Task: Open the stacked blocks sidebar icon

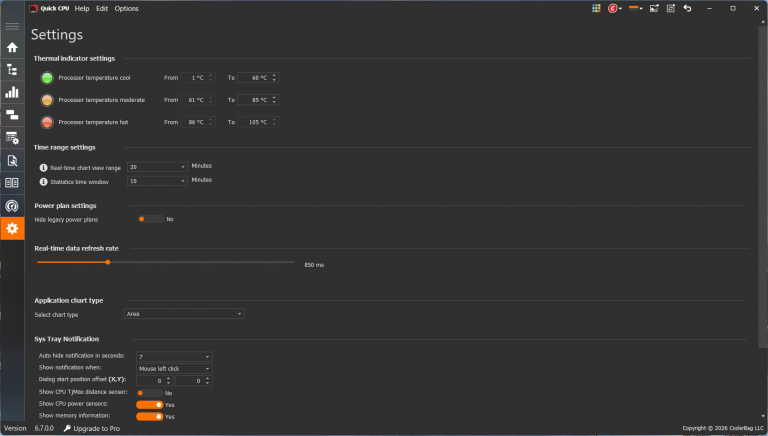Action: [12, 115]
